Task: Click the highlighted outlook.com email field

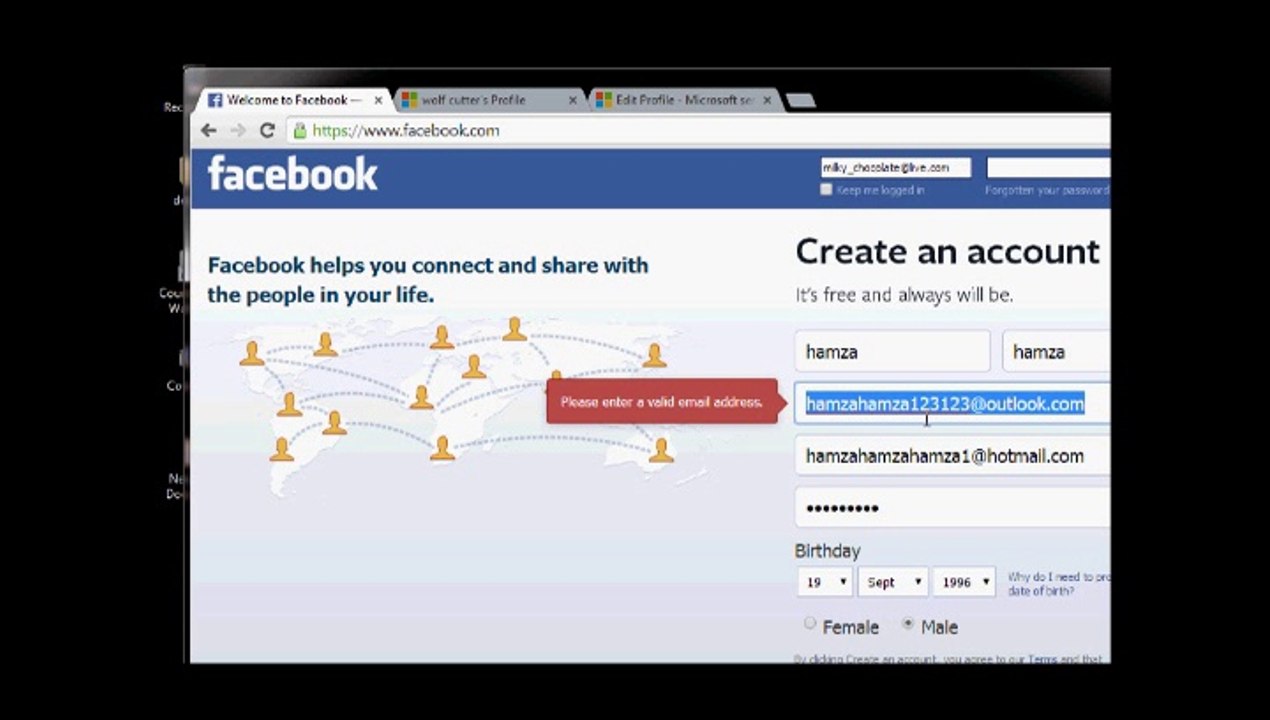Action: (x=952, y=404)
